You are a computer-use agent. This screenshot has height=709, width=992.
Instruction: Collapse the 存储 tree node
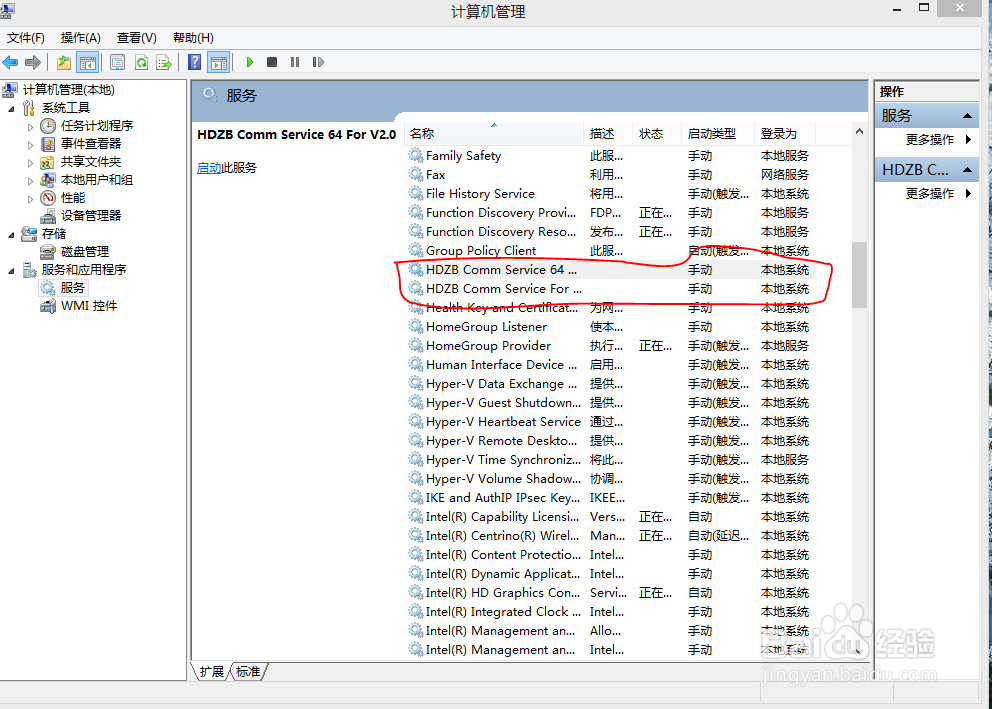pos(11,235)
